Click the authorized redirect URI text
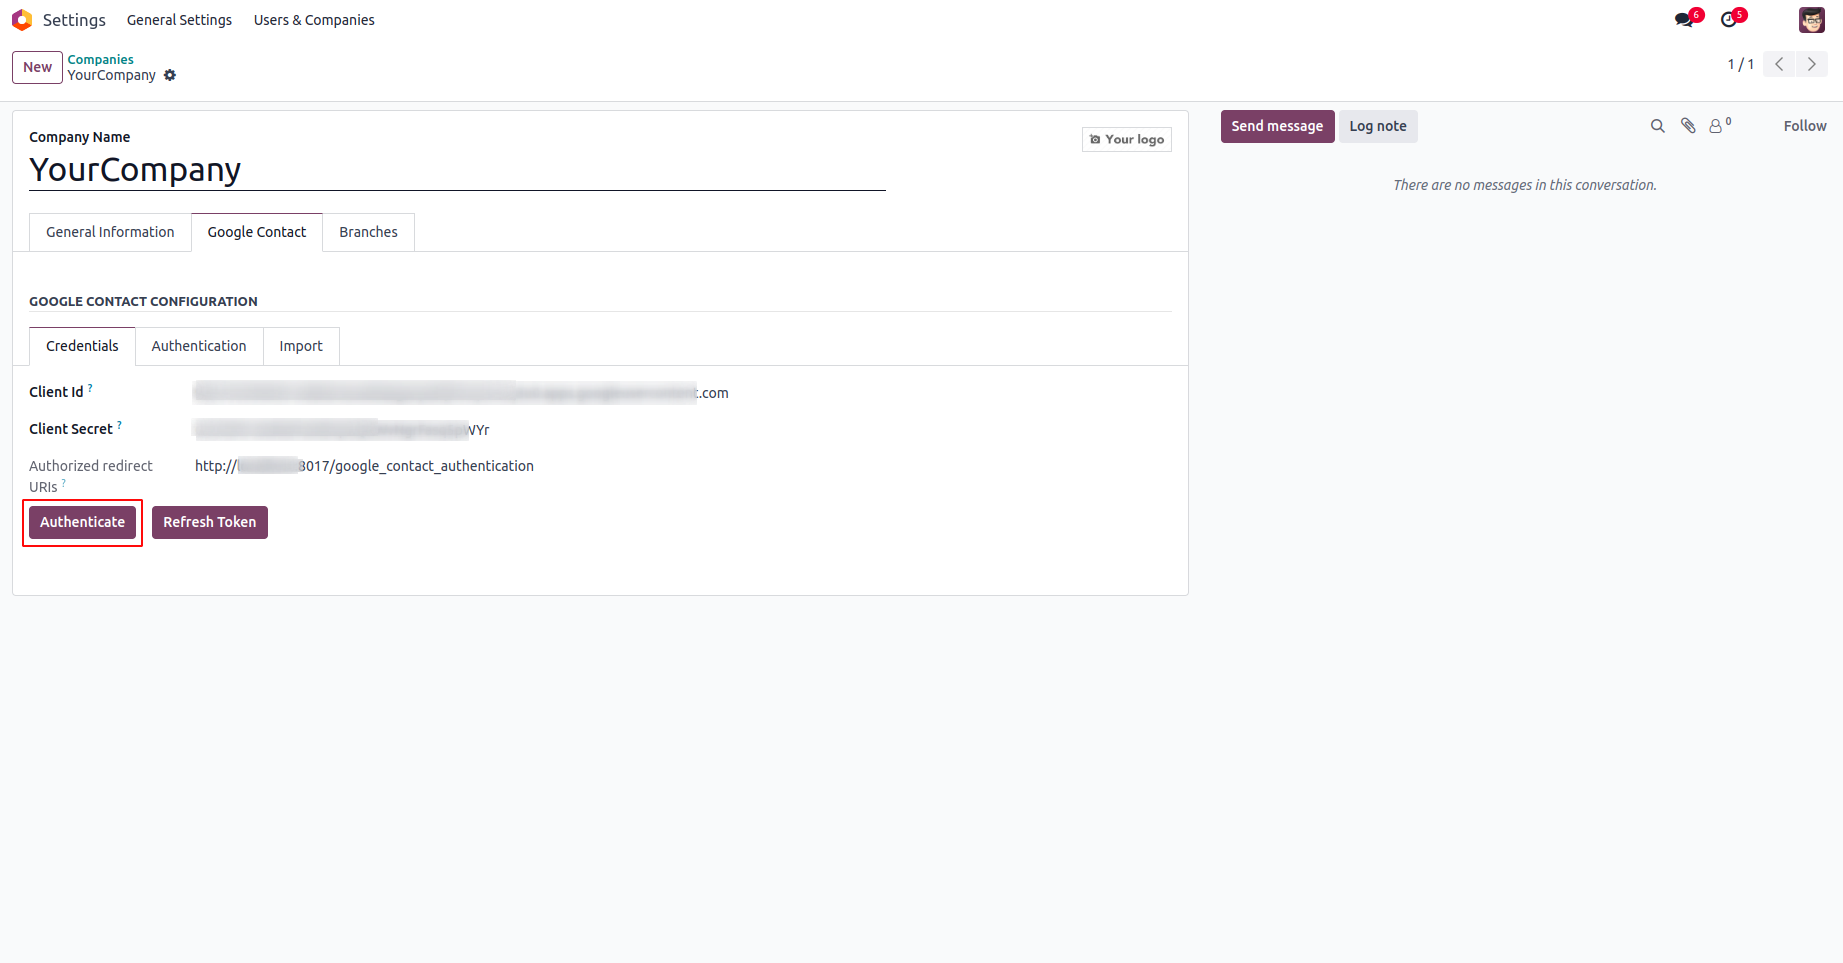 tap(364, 466)
